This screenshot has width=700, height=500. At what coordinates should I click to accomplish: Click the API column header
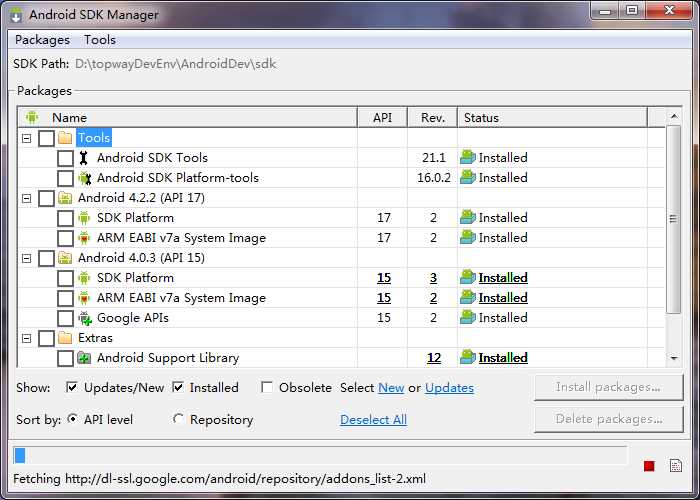[383, 117]
